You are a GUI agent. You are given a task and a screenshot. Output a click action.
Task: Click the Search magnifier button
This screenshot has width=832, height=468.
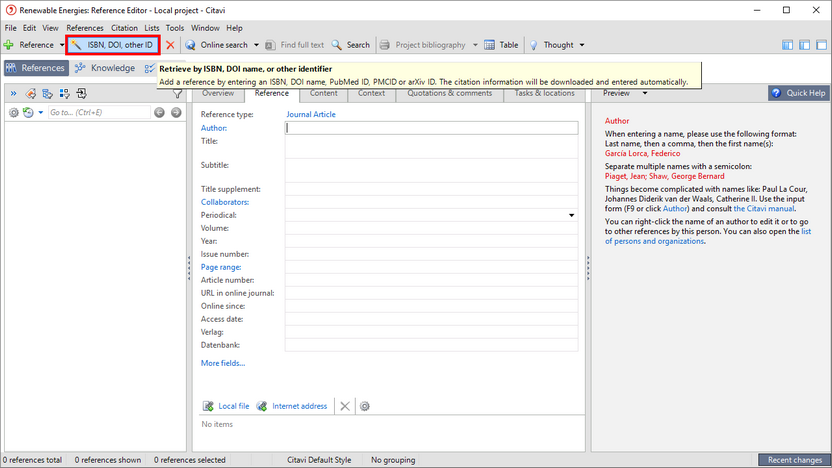click(351, 45)
